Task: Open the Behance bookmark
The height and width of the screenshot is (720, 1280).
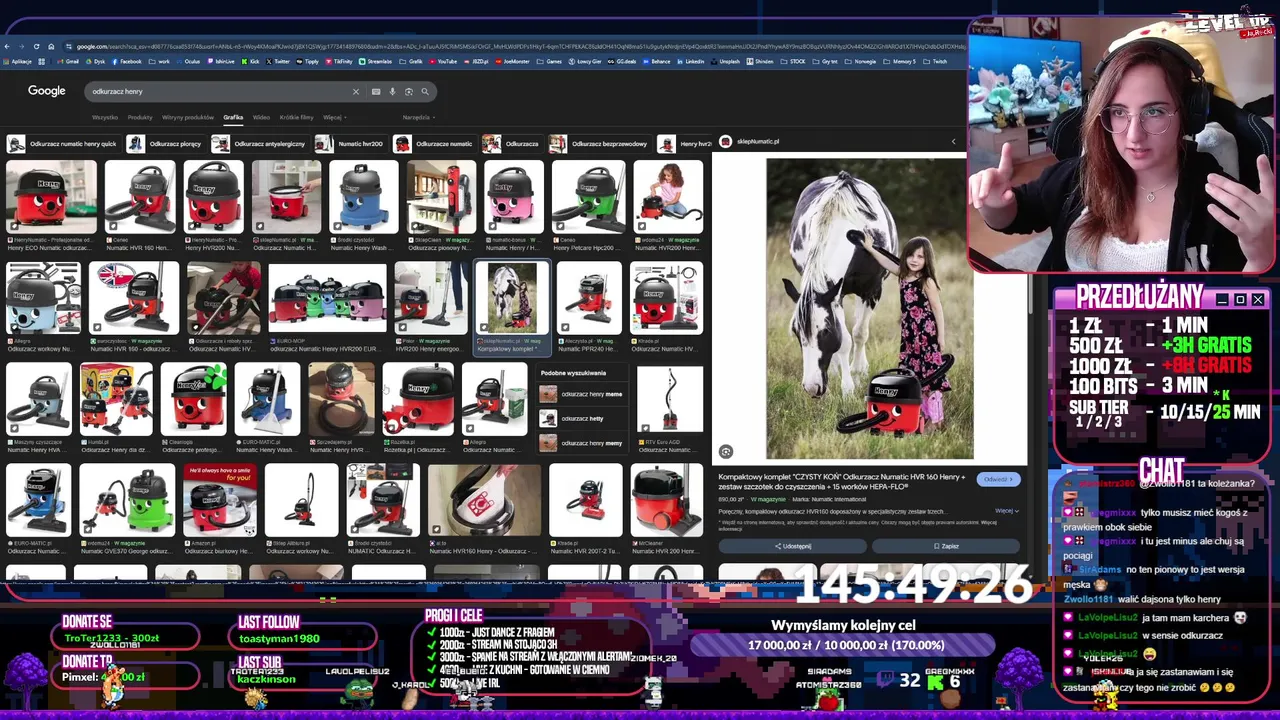Action: point(656,61)
